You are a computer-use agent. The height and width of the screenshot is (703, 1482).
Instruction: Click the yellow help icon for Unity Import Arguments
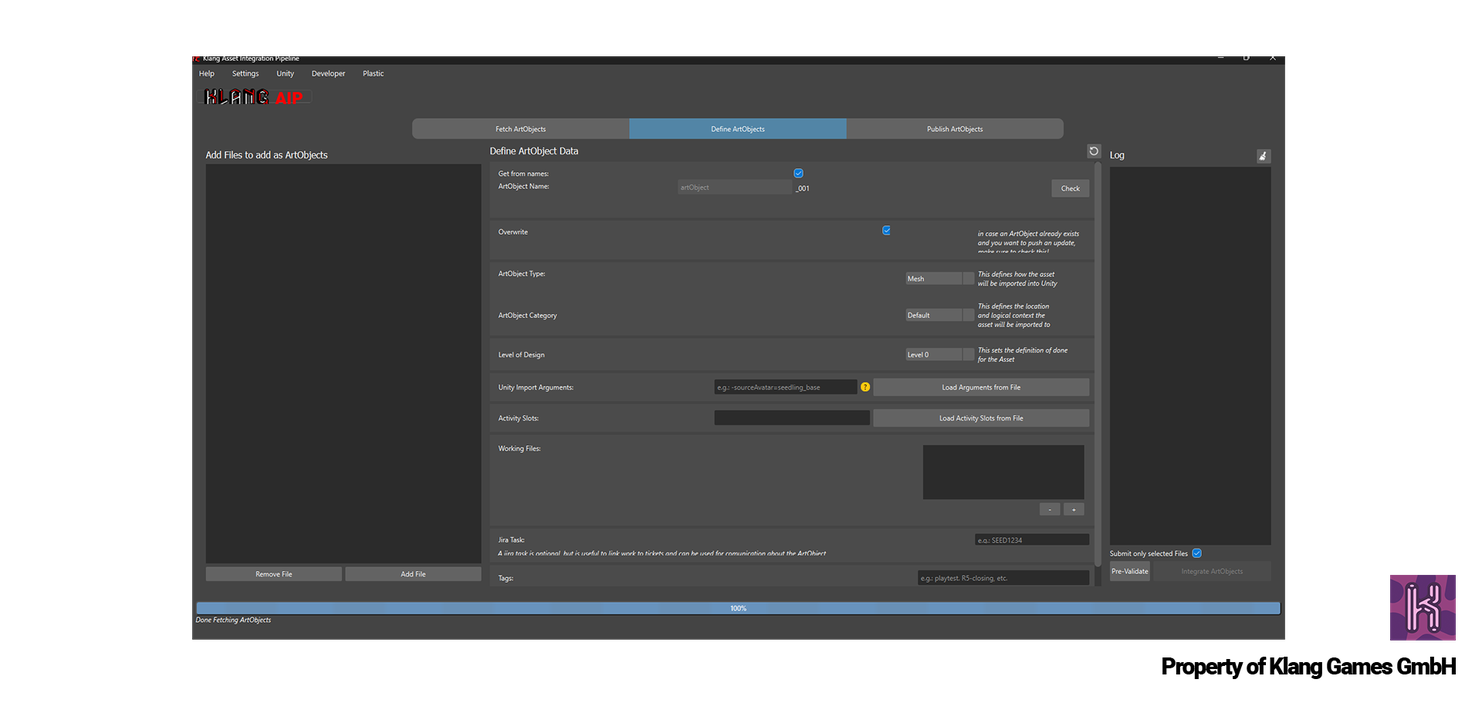pos(865,387)
